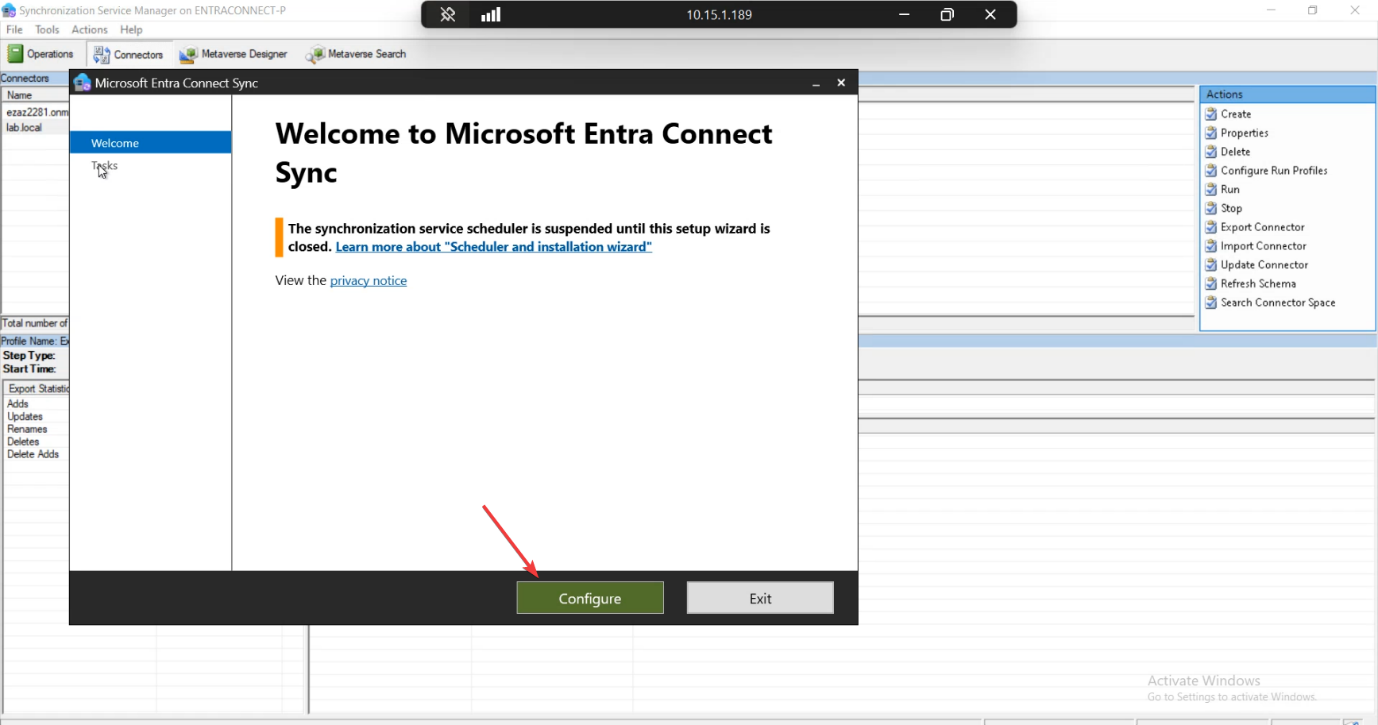Click the Delete action icon
1378x725 pixels.
pos(1211,152)
